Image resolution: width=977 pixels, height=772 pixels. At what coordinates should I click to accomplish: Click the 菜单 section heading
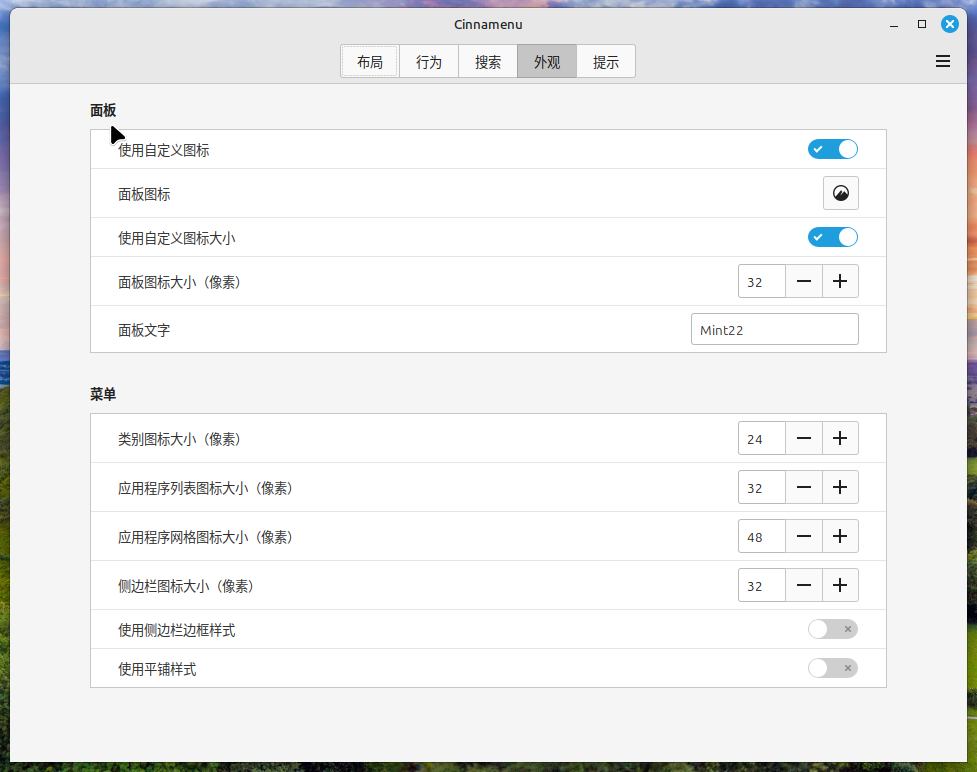103,394
